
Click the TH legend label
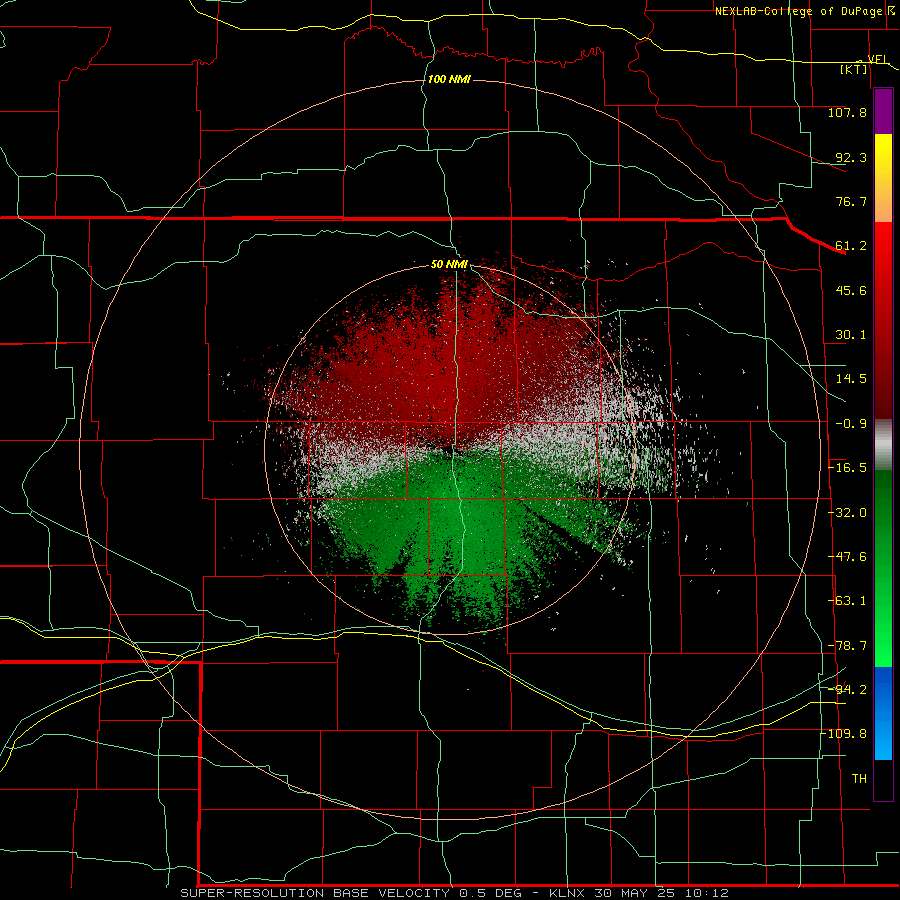859,779
